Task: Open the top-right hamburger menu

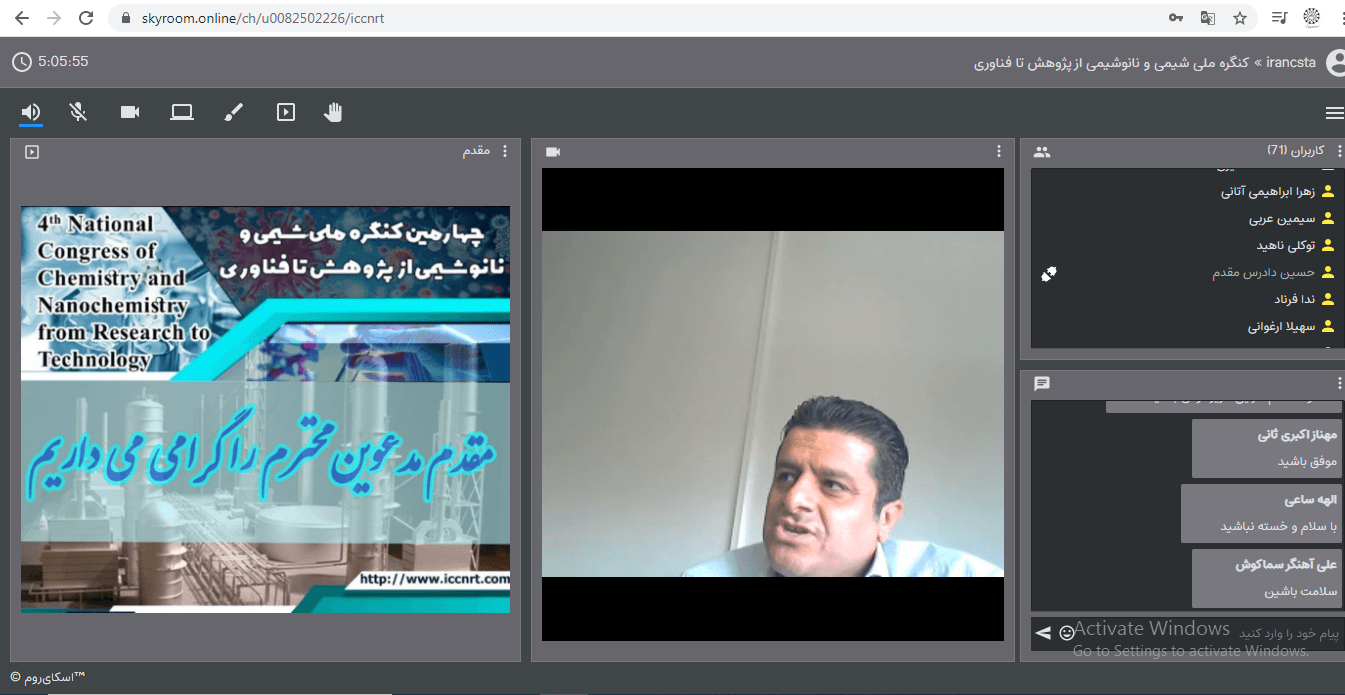Action: (1334, 112)
